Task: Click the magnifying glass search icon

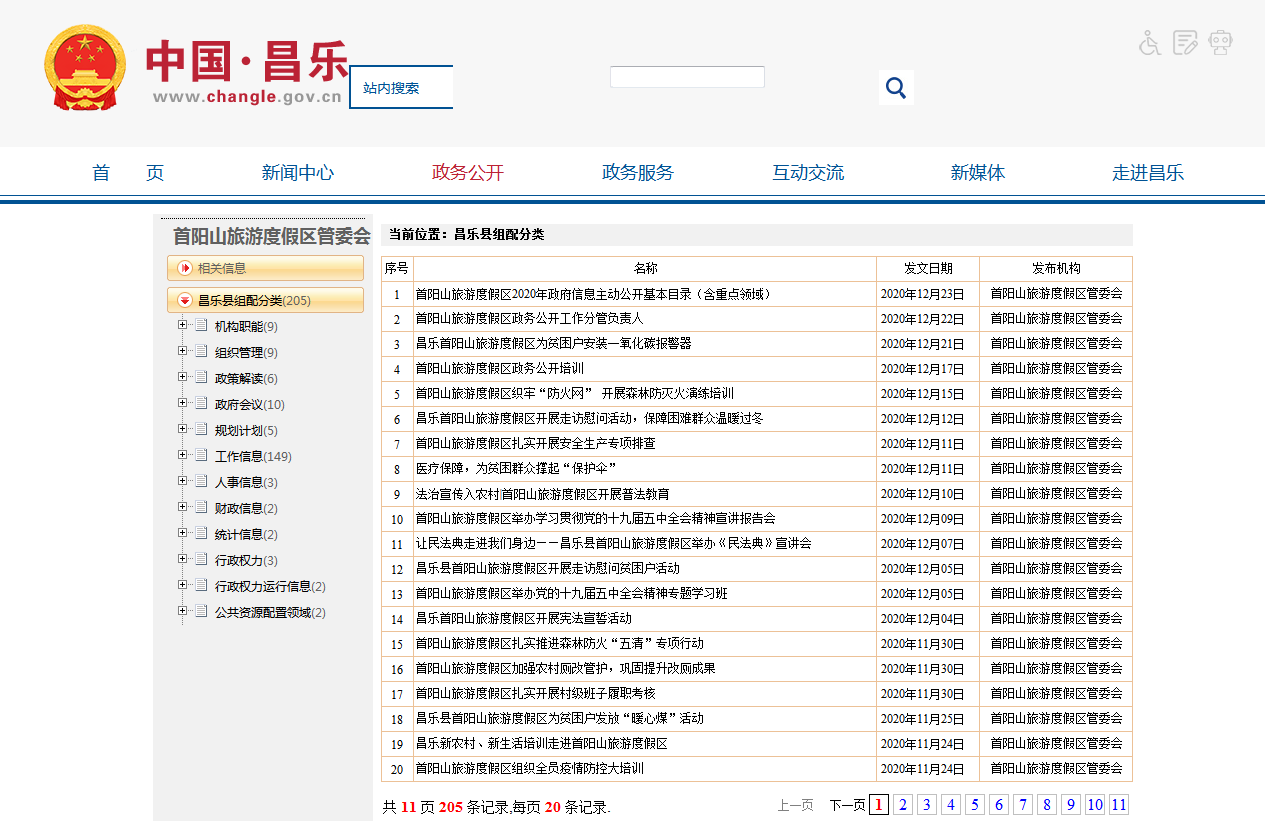Action: [x=895, y=88]
